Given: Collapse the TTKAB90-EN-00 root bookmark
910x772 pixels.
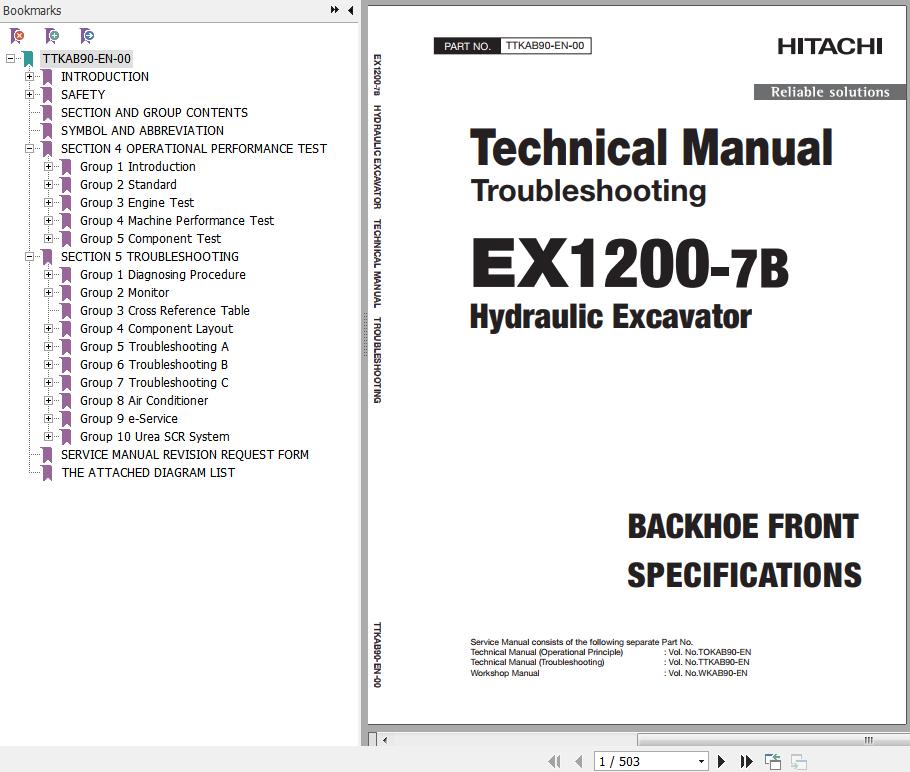Looking at the screenshot, I should tap(10, 59).
